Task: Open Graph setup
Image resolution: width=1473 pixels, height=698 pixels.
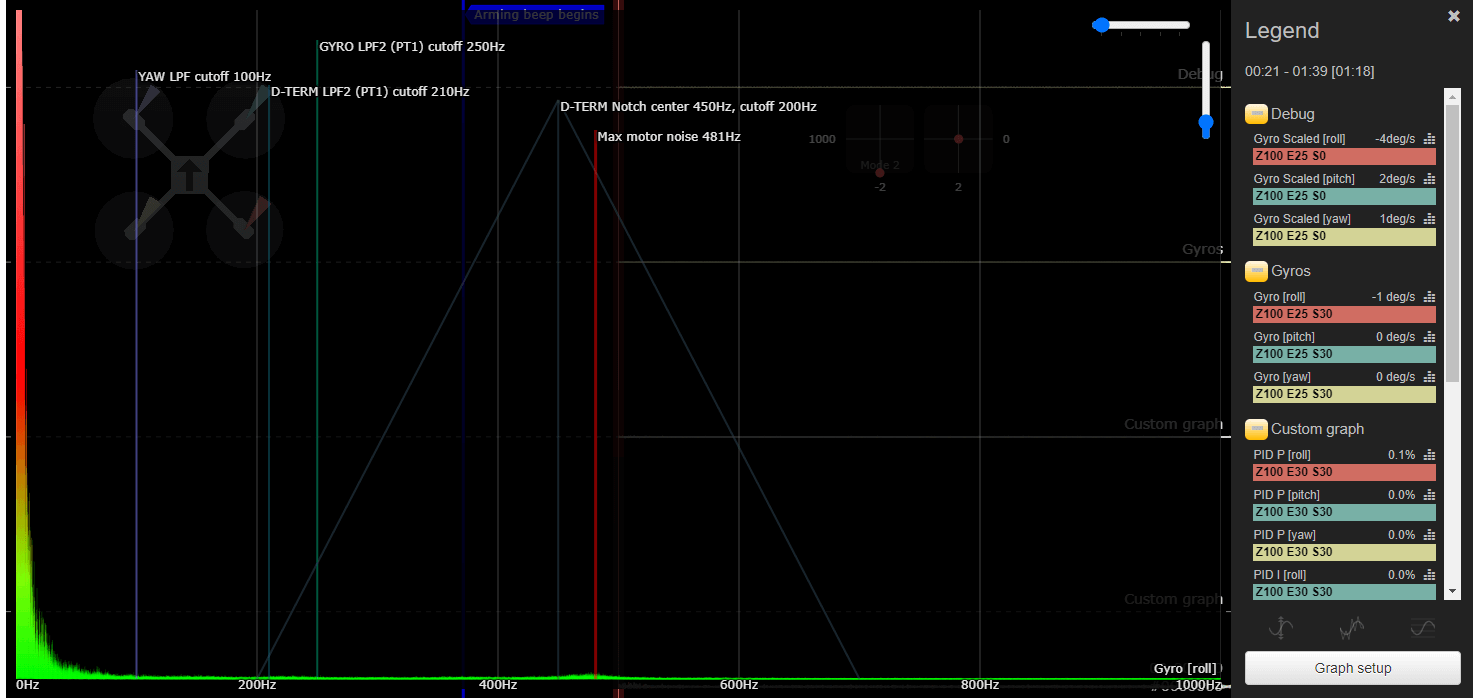Action: pyautogui.click(x=1352, y=668)
